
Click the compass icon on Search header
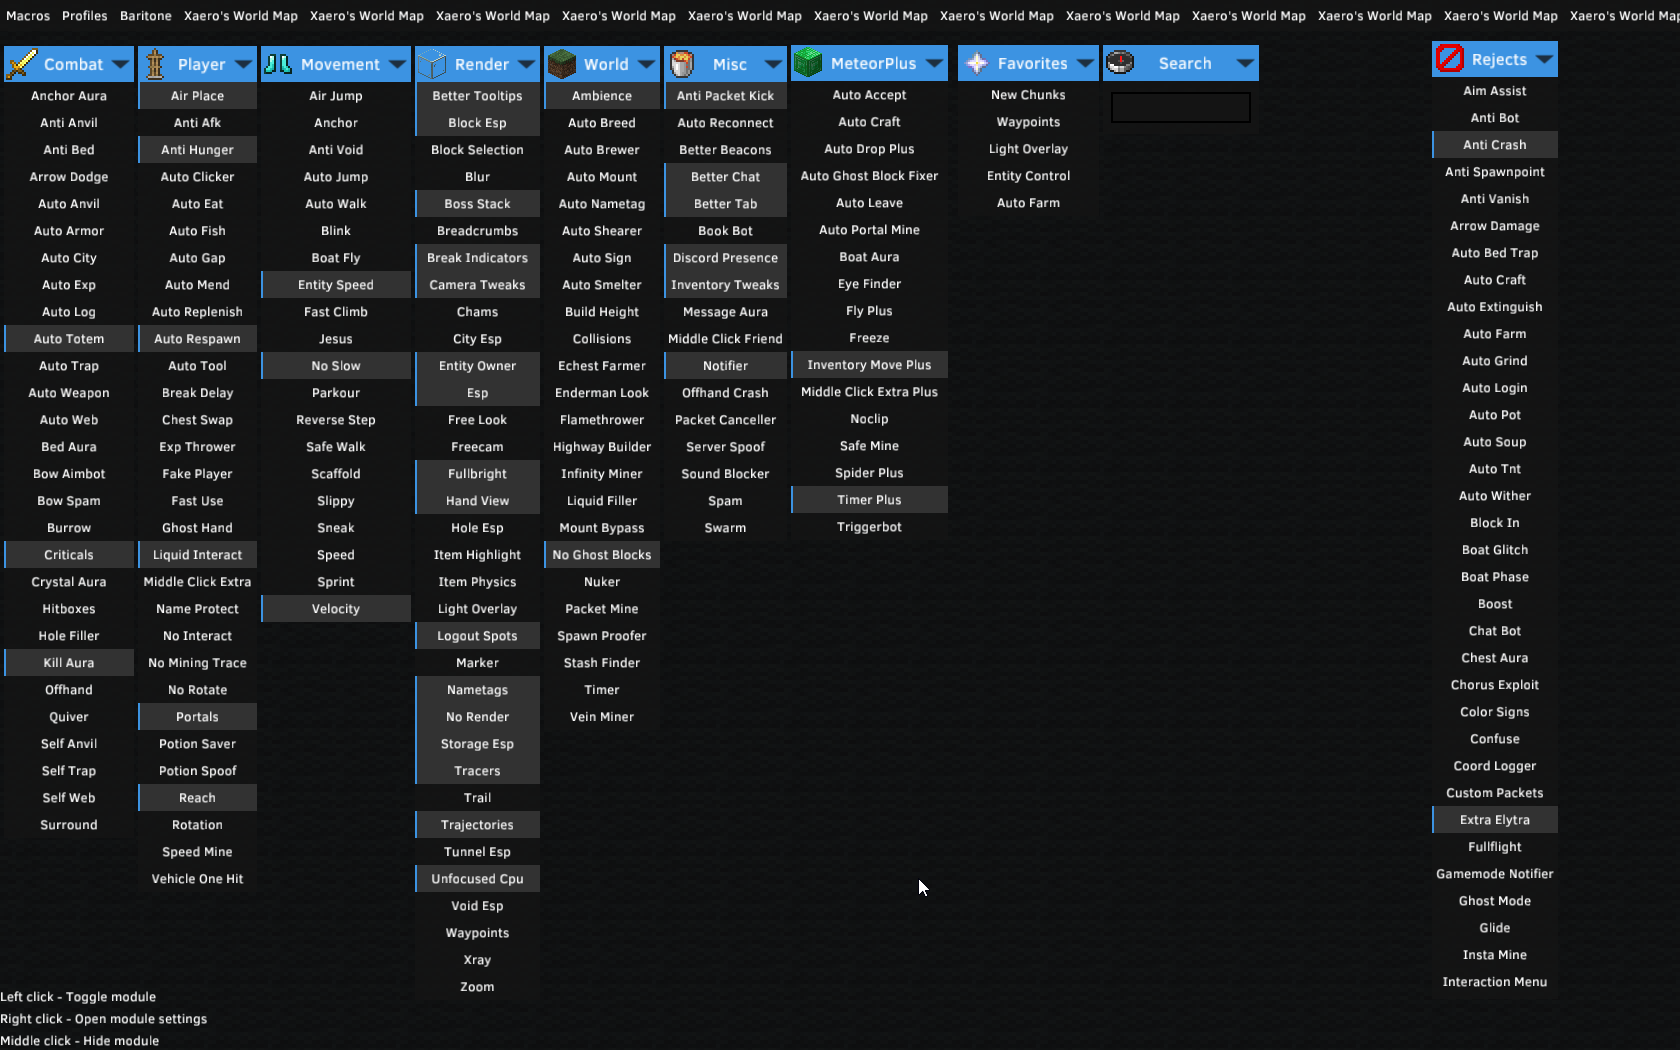pos(1121,62)
